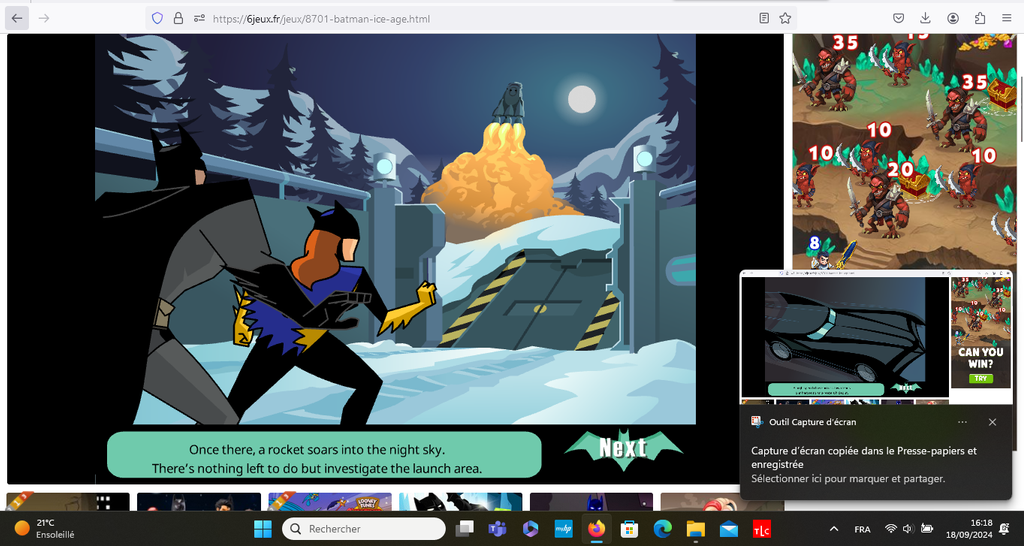Launch Microsoft Edge from the taskbar
The image size is (1024, 546).
click(662, 528)
